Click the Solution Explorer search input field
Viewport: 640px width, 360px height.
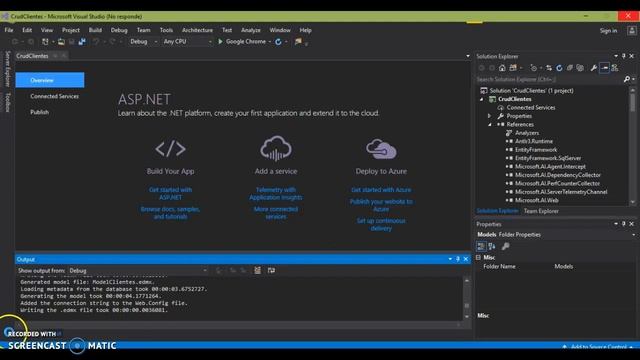pyautogui.click(x=549, y=79)
